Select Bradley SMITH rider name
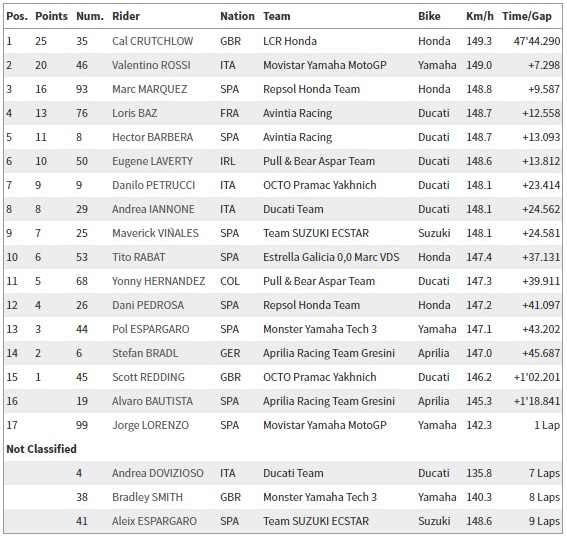 tap(148, 497)
